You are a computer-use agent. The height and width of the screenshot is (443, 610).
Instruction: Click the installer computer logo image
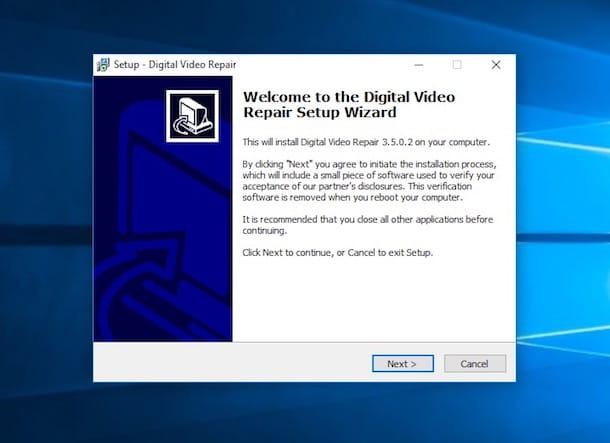coord(192,116)
